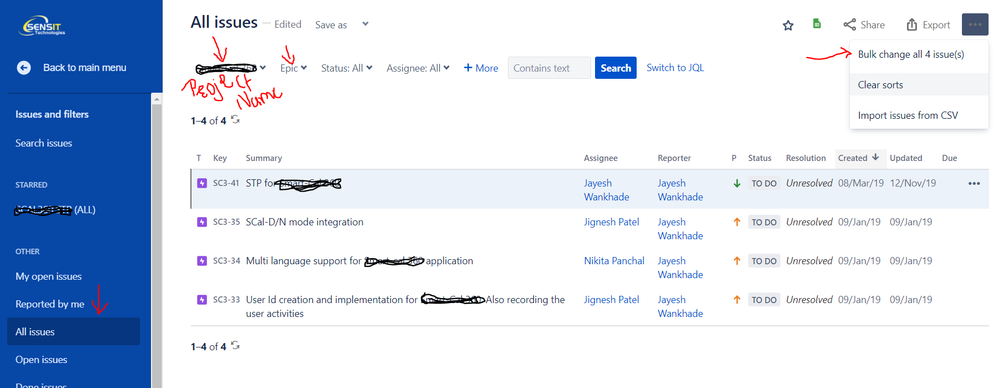998x388 pixels.
Task: Open issue key SC3-35
Action: coord(226,222)
